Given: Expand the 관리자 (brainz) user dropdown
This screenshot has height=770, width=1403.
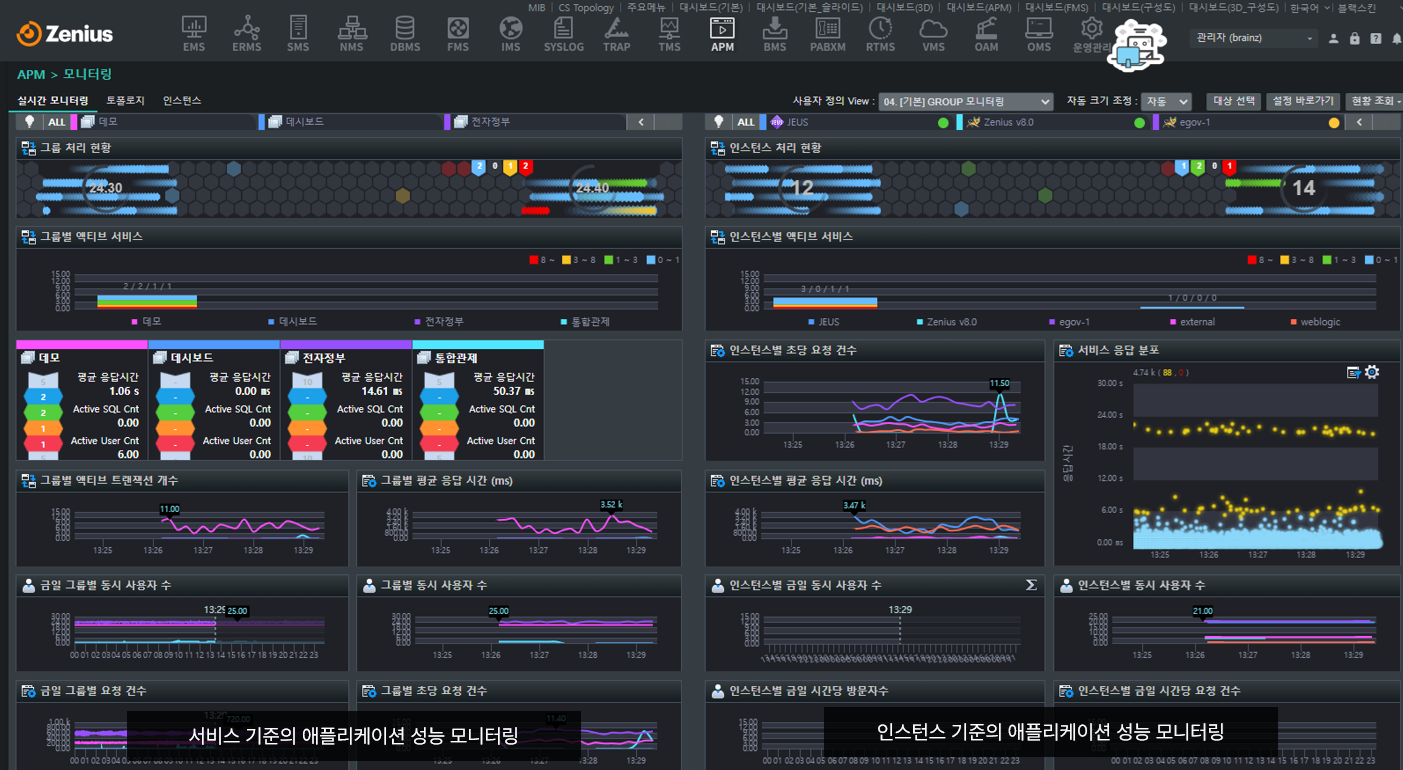Looking at the screenshot, I should click(x=1255, y=38).
